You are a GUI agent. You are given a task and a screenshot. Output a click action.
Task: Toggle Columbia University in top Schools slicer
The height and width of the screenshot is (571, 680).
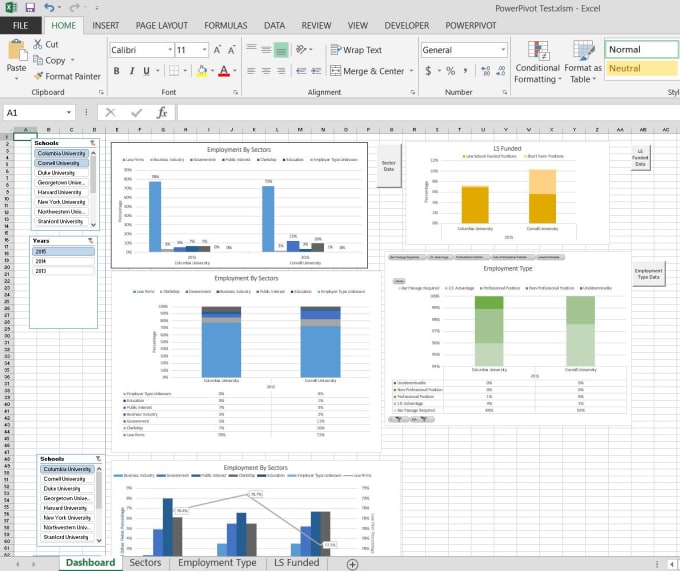click(x=61, y=153)
